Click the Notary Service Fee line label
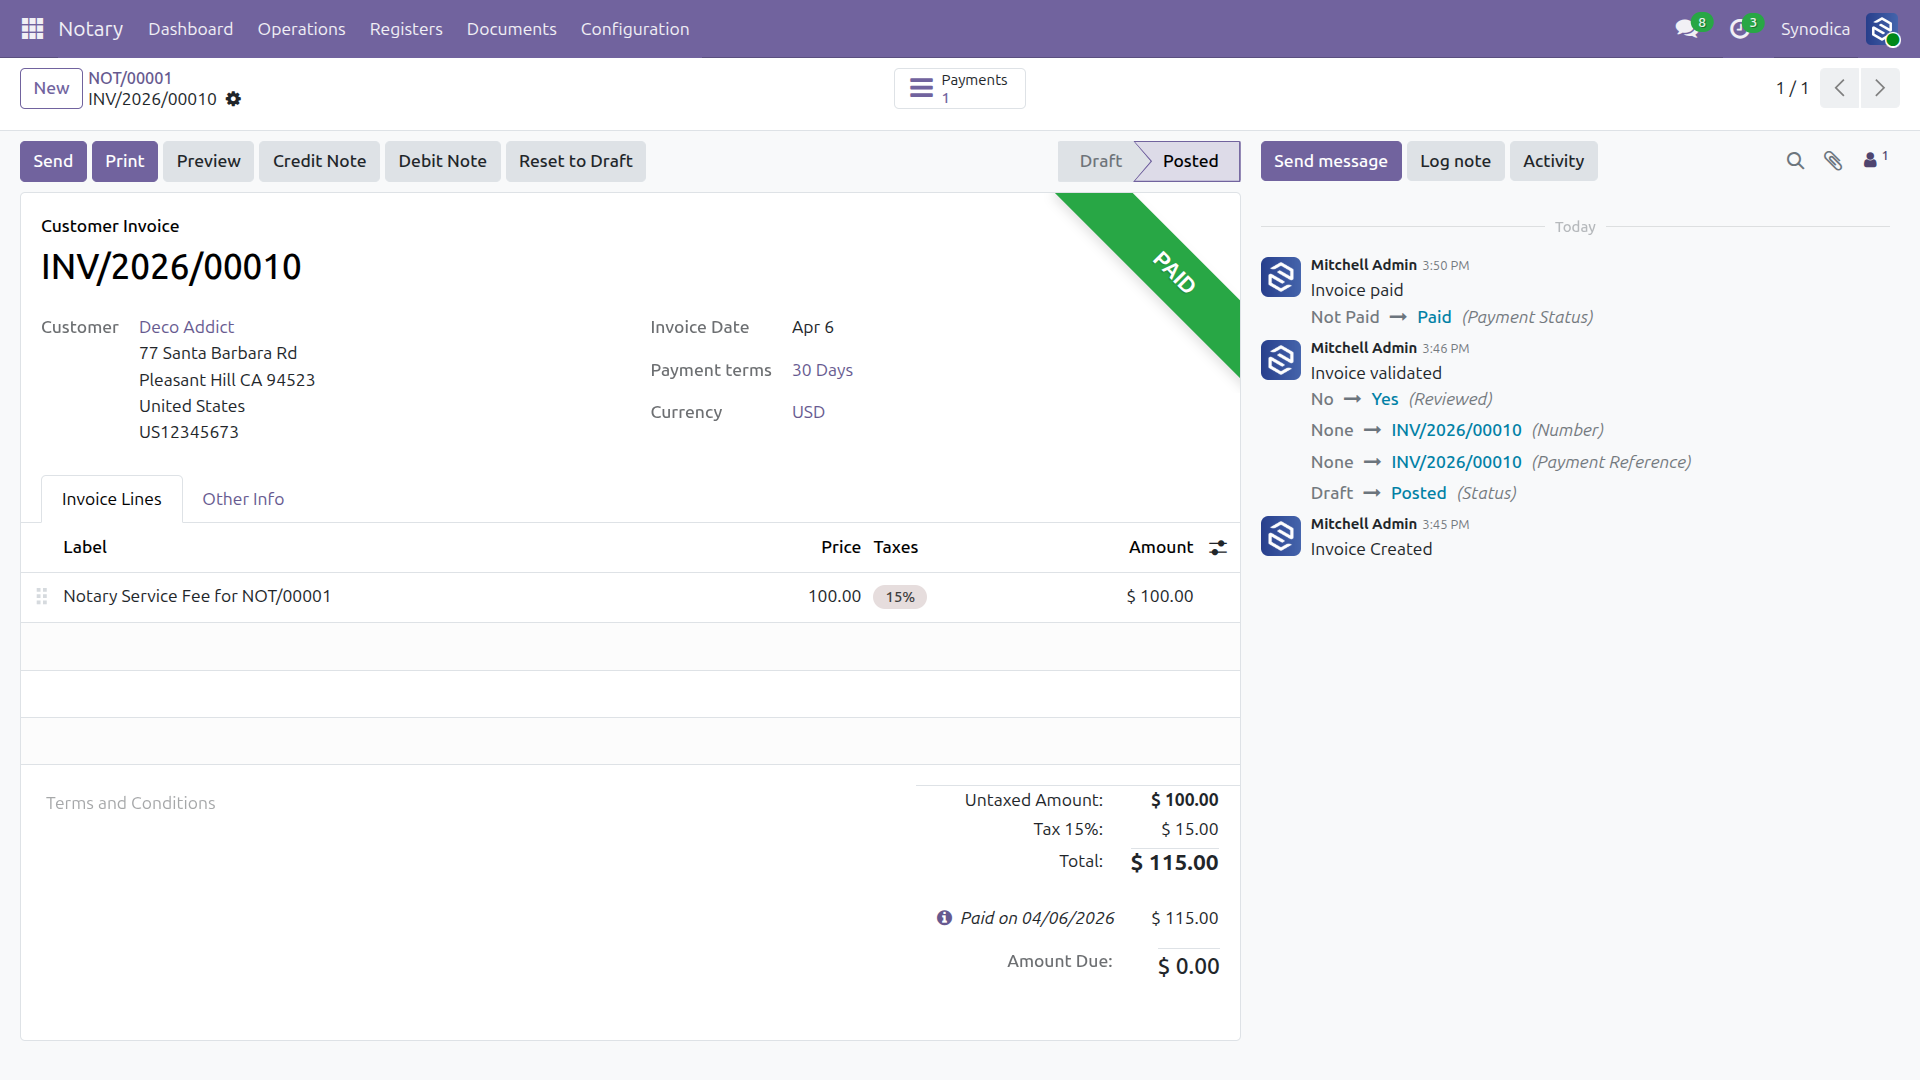Screen dimensions: 1920x1080 [197, 596]
